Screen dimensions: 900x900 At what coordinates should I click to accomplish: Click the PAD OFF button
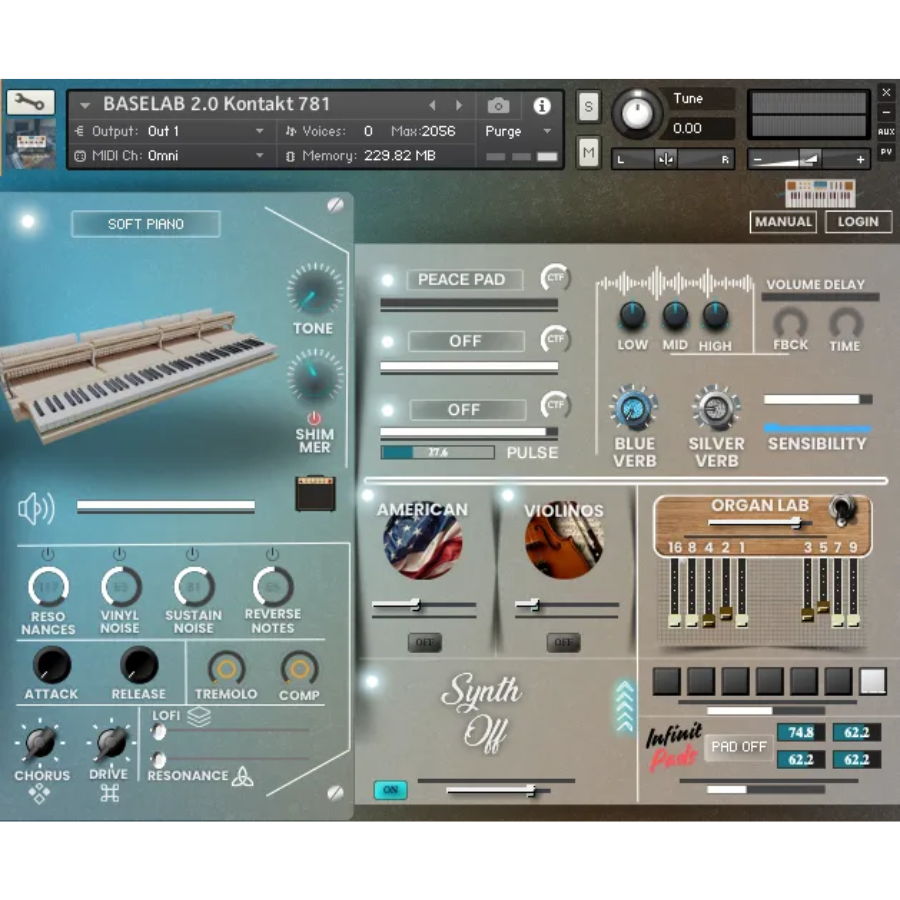coord(739,747)
